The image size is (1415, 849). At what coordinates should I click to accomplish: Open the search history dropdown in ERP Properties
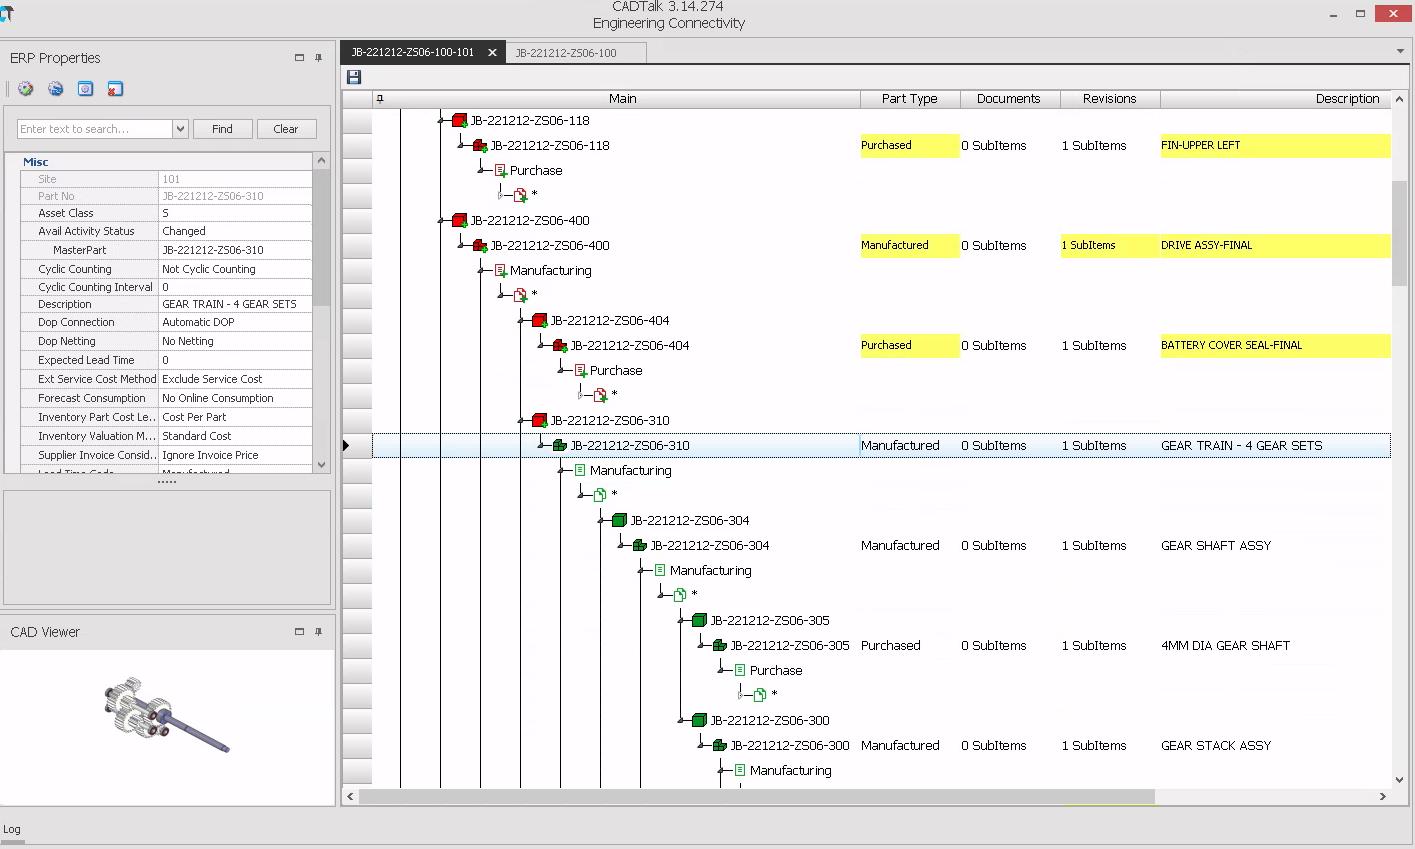[179, 128]
